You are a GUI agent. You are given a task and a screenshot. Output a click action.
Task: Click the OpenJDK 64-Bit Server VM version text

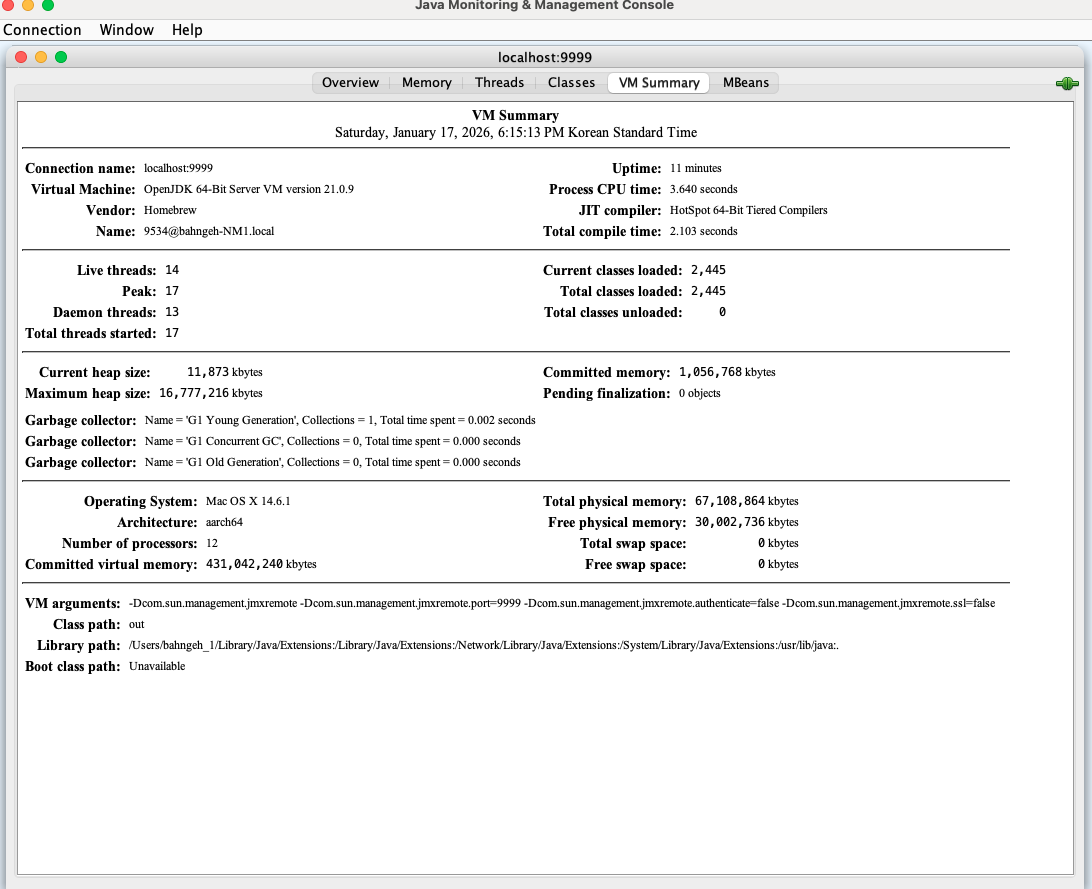point(249,189)
